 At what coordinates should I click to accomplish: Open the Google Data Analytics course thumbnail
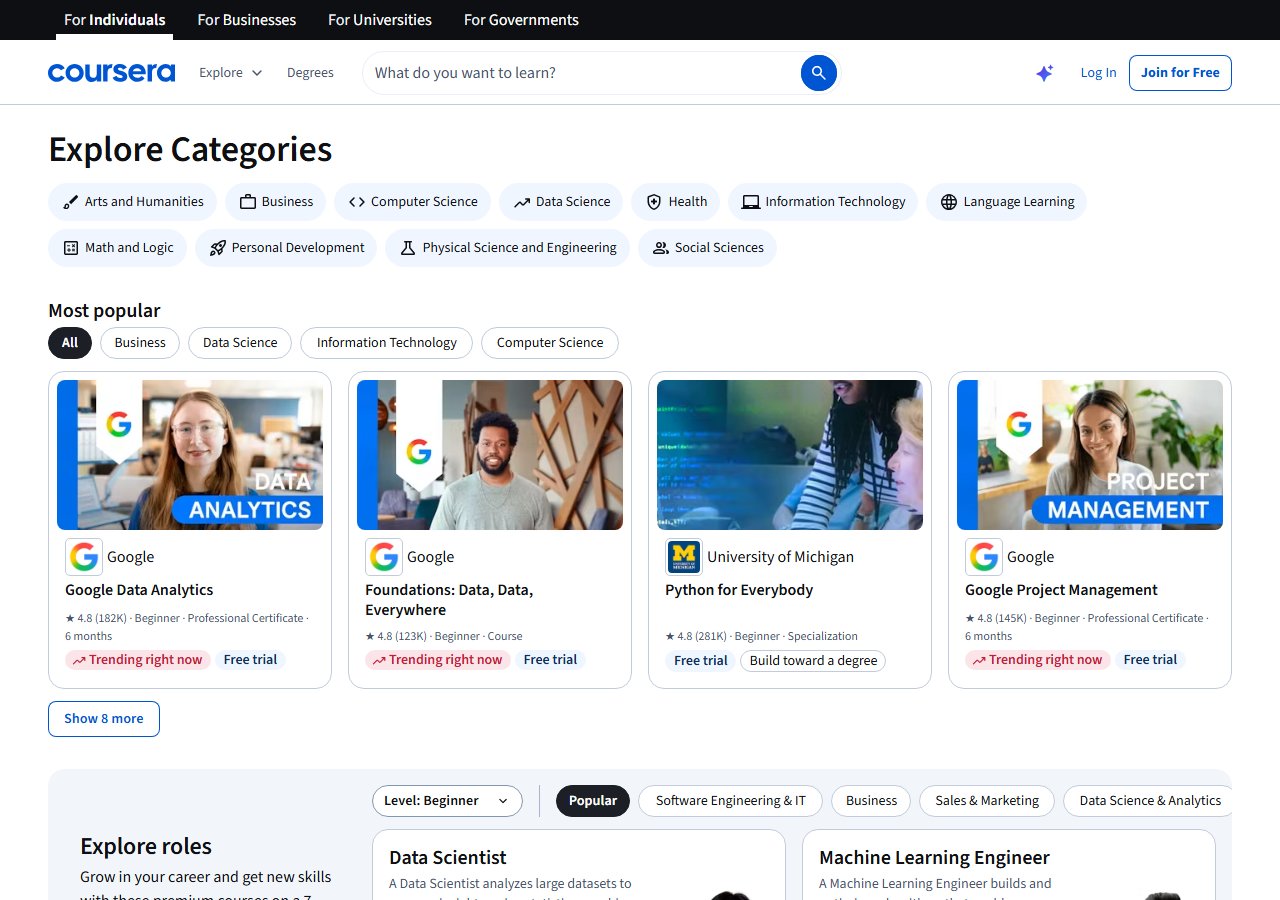(190, 455)
